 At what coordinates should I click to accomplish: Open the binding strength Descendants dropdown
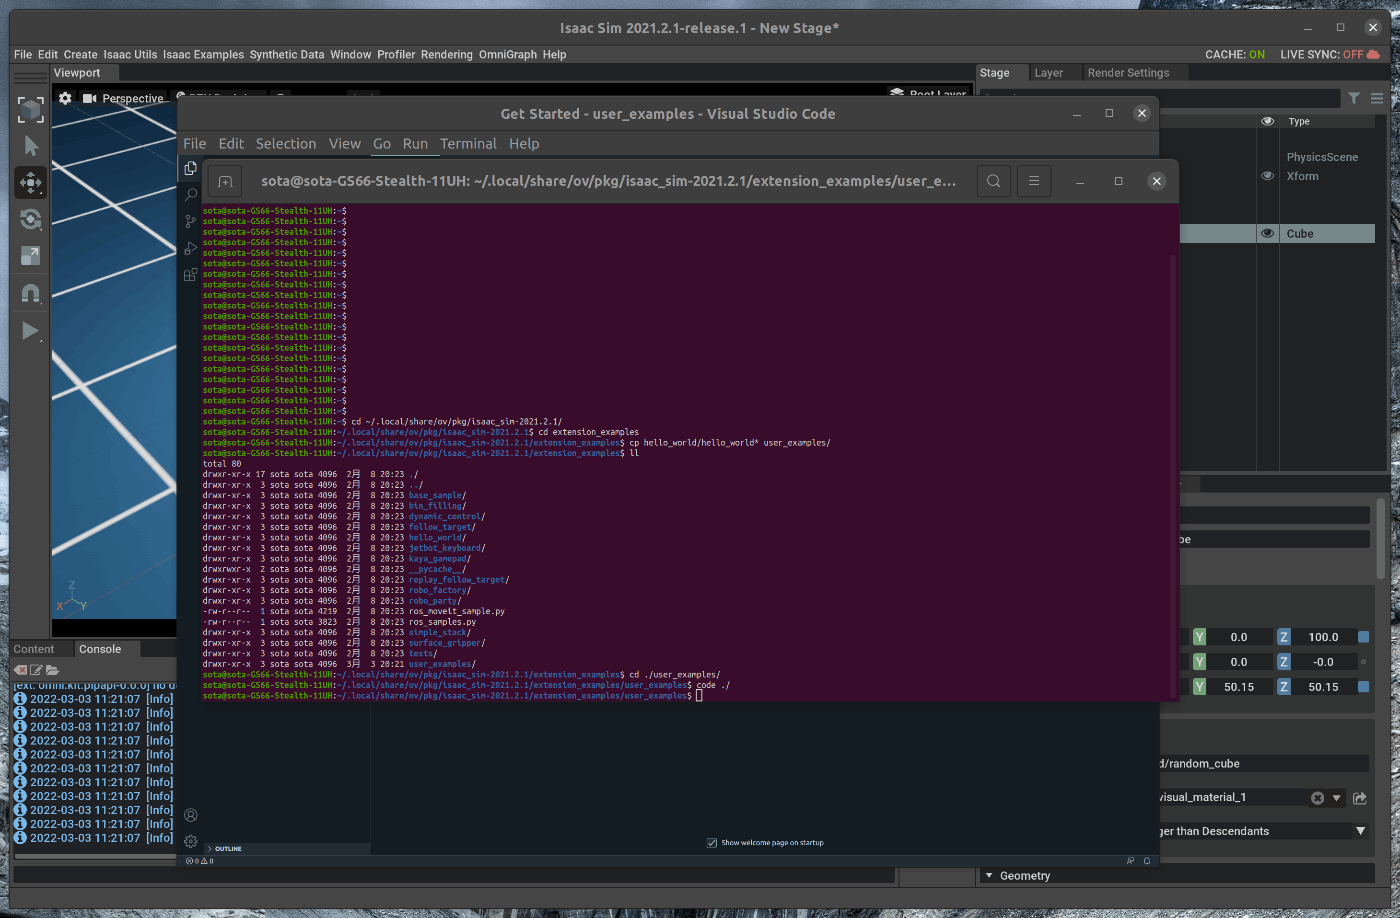[x=1360, y=831]
